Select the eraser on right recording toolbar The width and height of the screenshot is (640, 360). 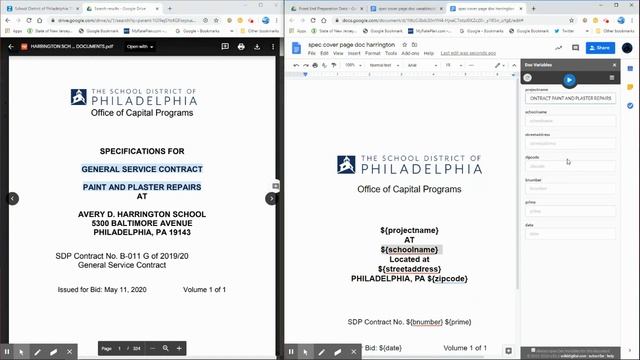(x=338, y=351)
